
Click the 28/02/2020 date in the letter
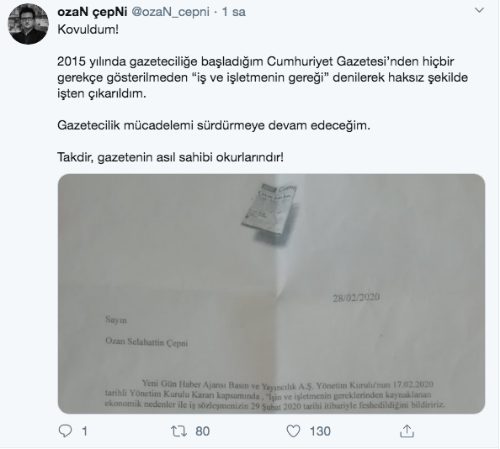click(x=356, y=297)
